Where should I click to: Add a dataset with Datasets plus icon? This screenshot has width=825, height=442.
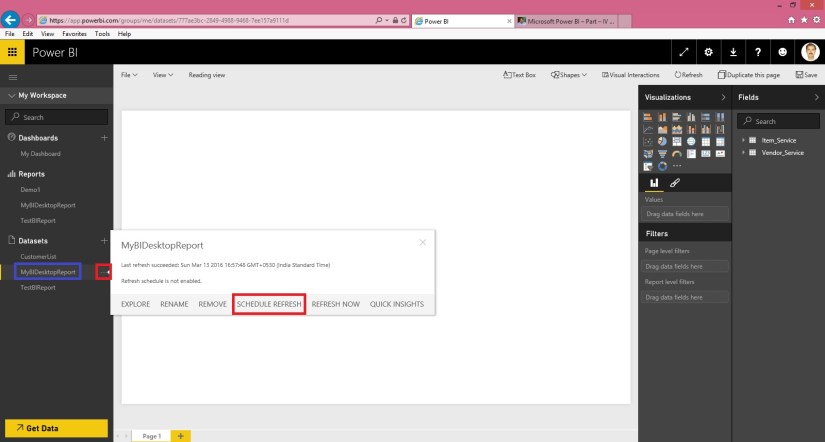(104, 240)
